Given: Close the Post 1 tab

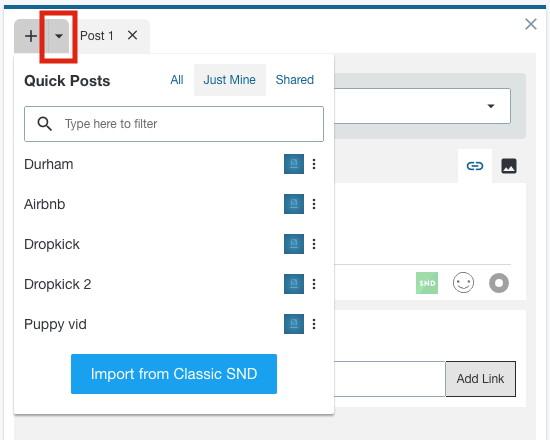Looking at the screenshot, I should tap(132, 35).
